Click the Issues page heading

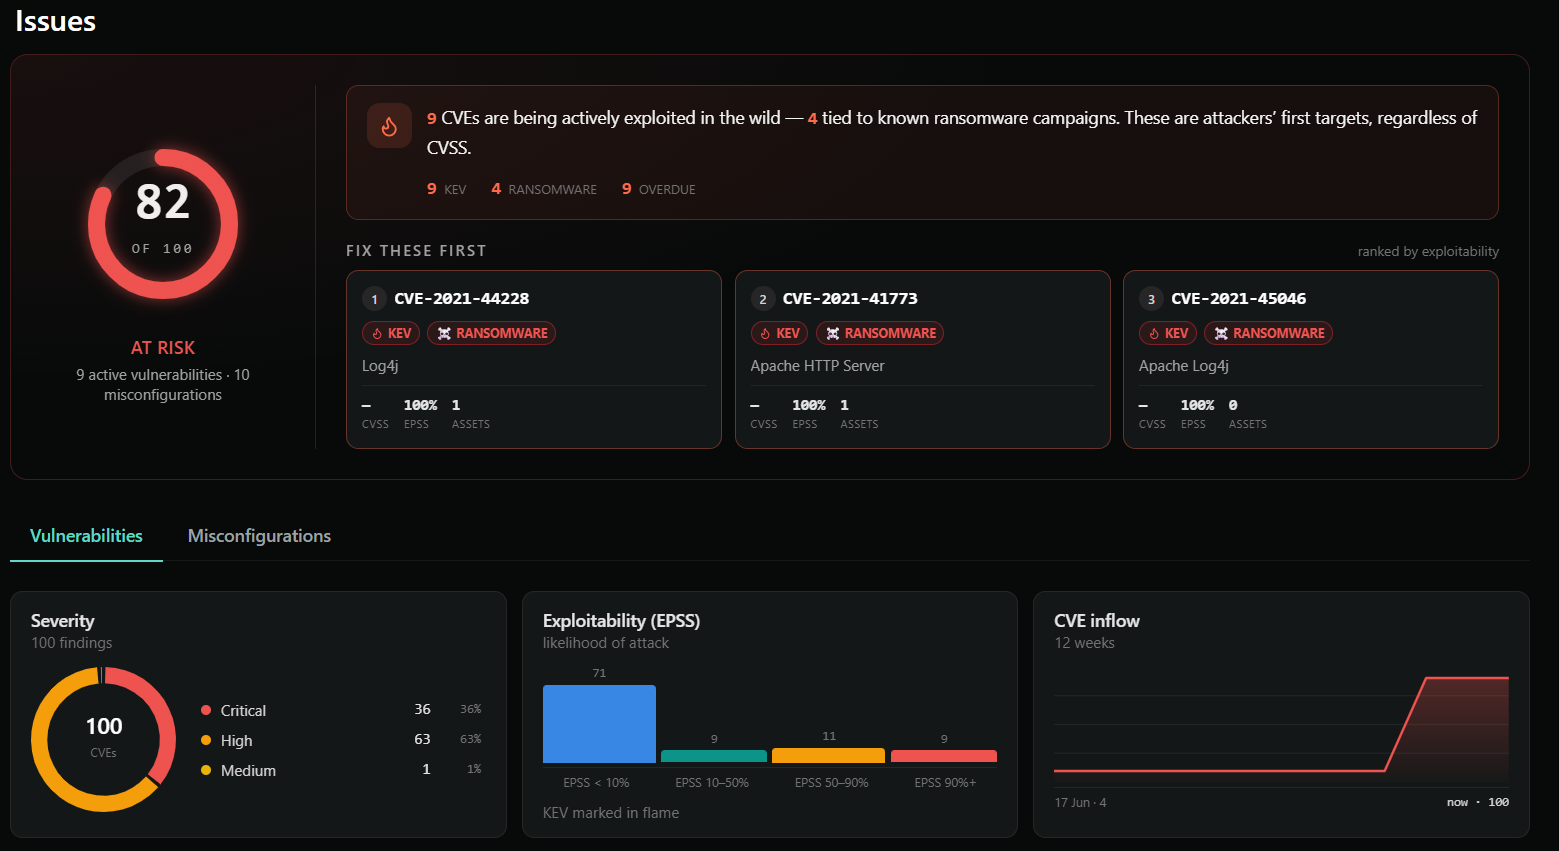click(56, 21)
